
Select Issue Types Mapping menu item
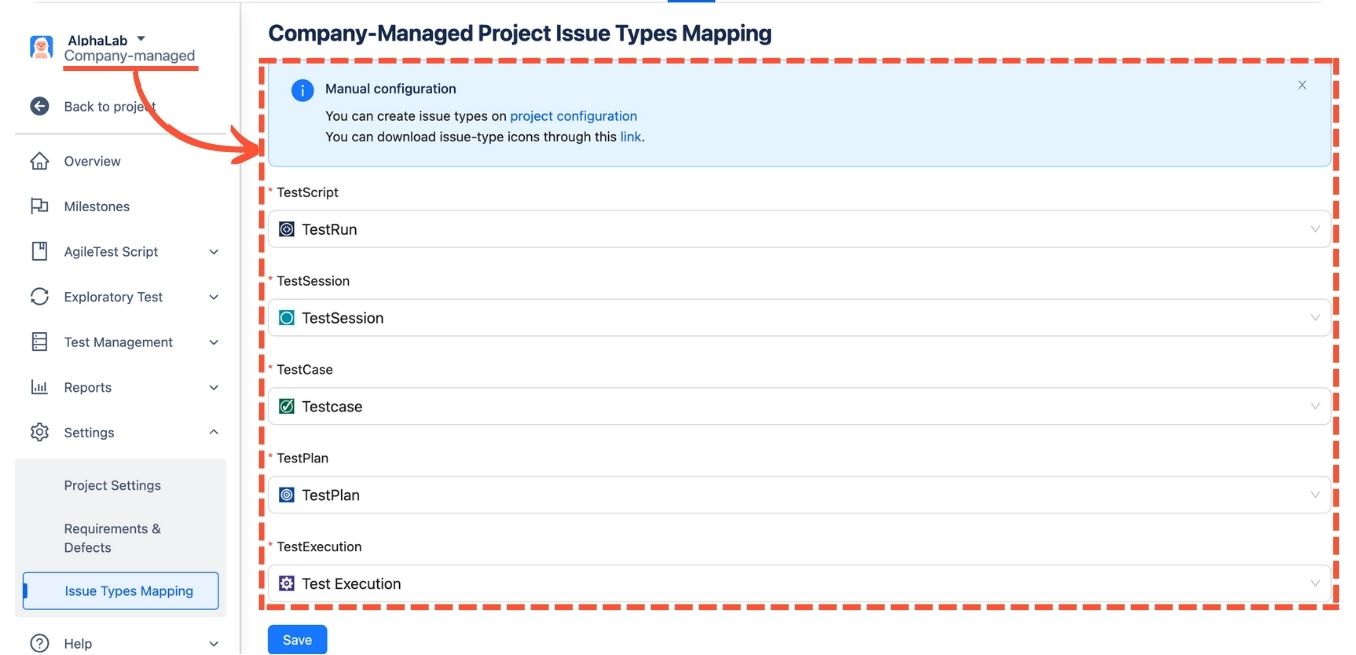(x=128, y=591)
